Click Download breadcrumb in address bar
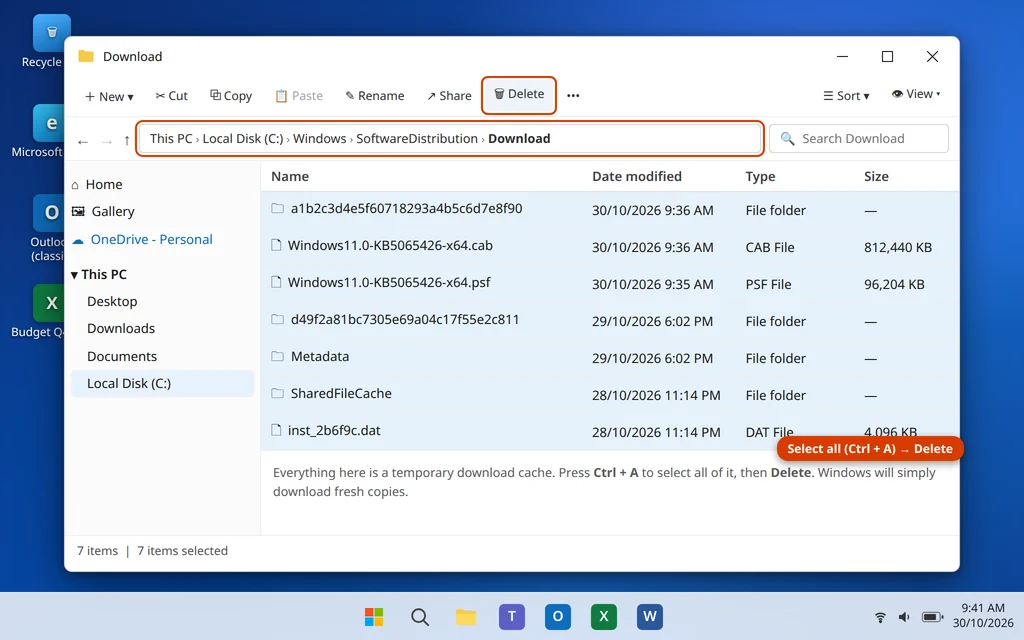1024x640 pixels. point(519,138)
